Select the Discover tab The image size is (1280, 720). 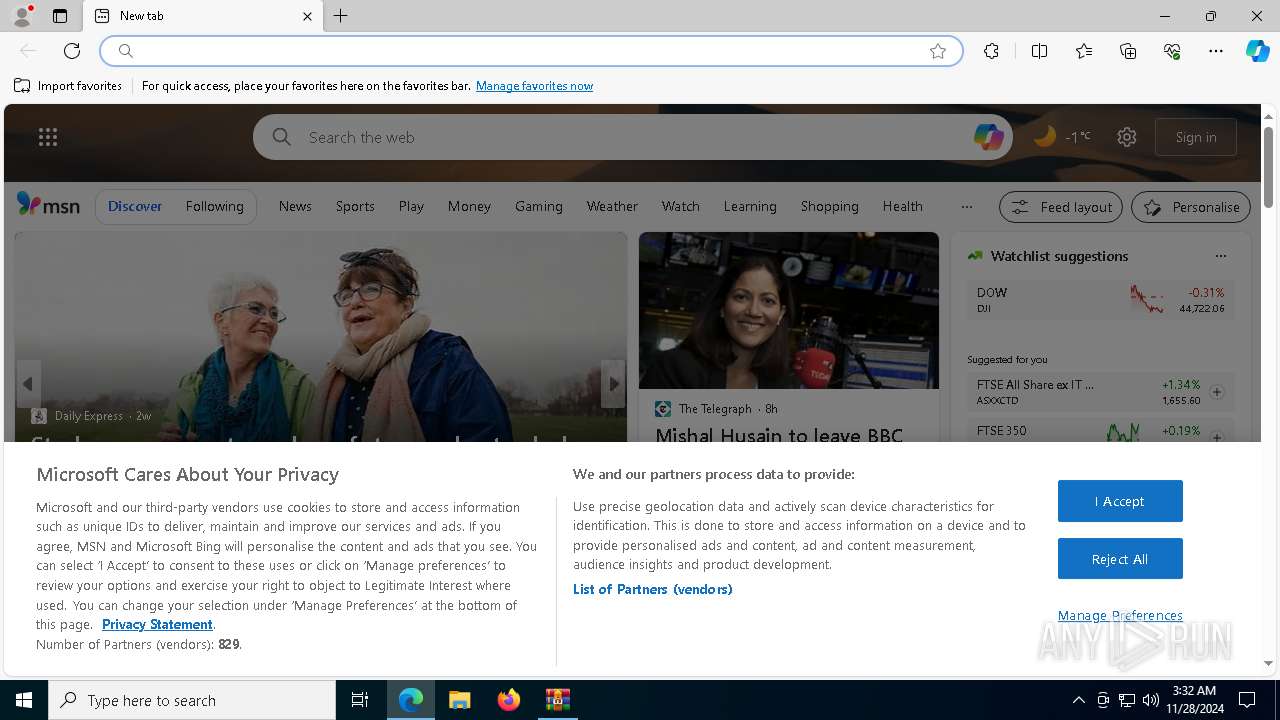coord(135,206)
